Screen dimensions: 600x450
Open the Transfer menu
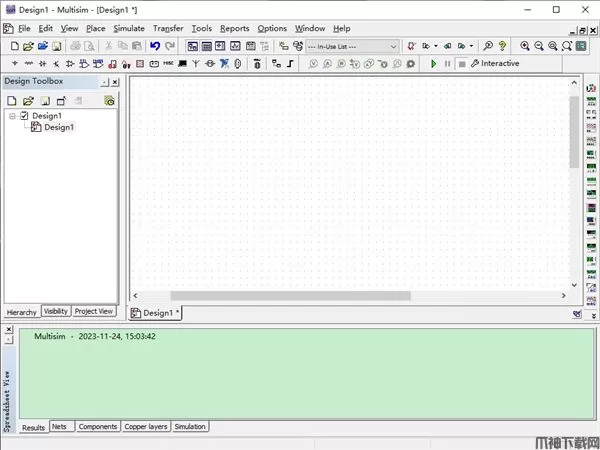click(x=168, y=29)
